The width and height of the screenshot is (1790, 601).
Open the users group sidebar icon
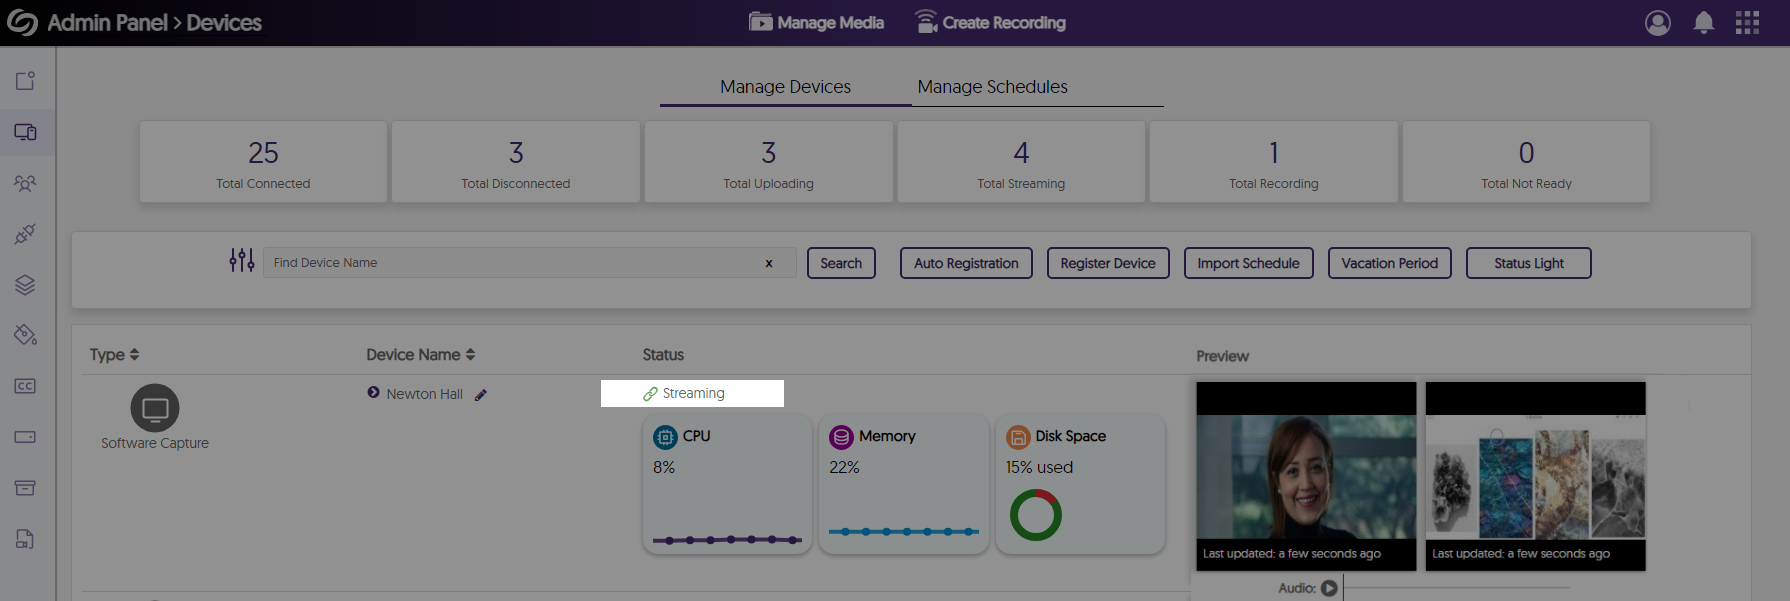click(25, 183)
